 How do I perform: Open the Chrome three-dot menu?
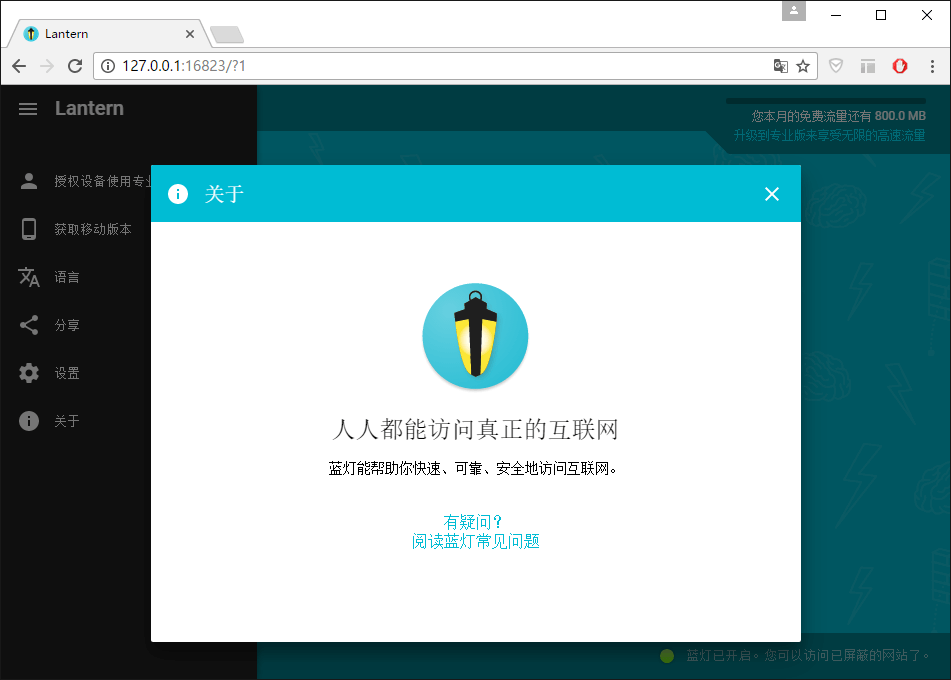(x=932, y=66)
